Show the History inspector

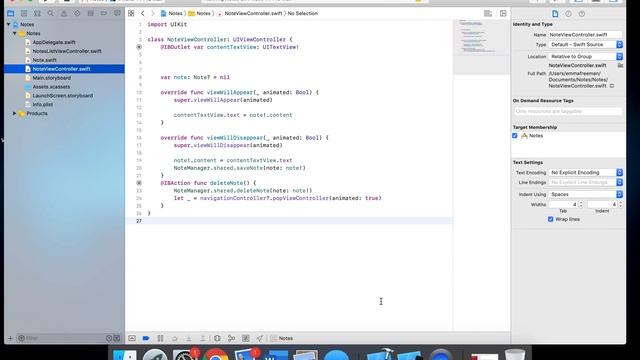pos(568,14)
